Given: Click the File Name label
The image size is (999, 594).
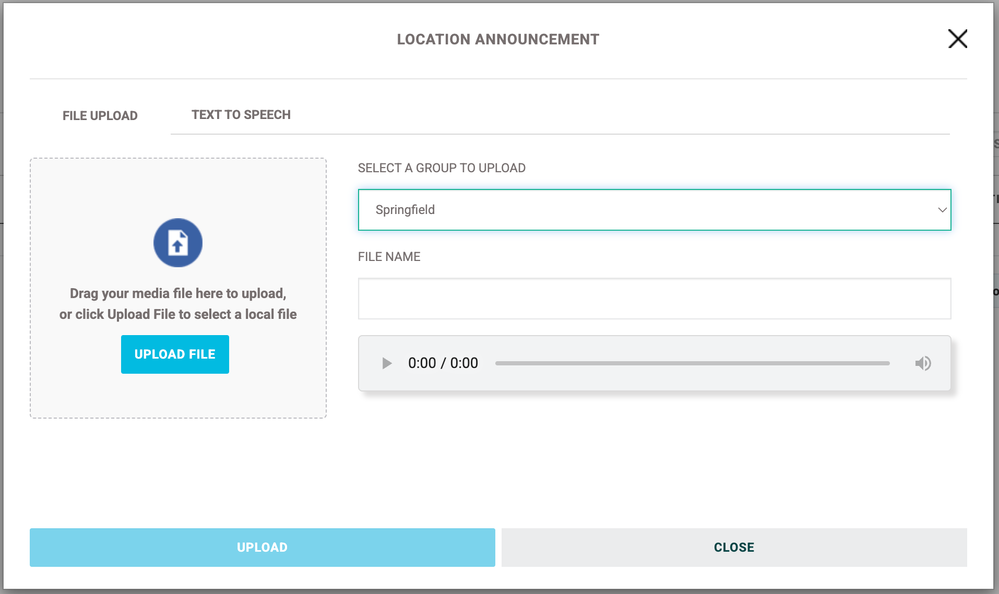Looking at the screenshot, I should [389, 257].
